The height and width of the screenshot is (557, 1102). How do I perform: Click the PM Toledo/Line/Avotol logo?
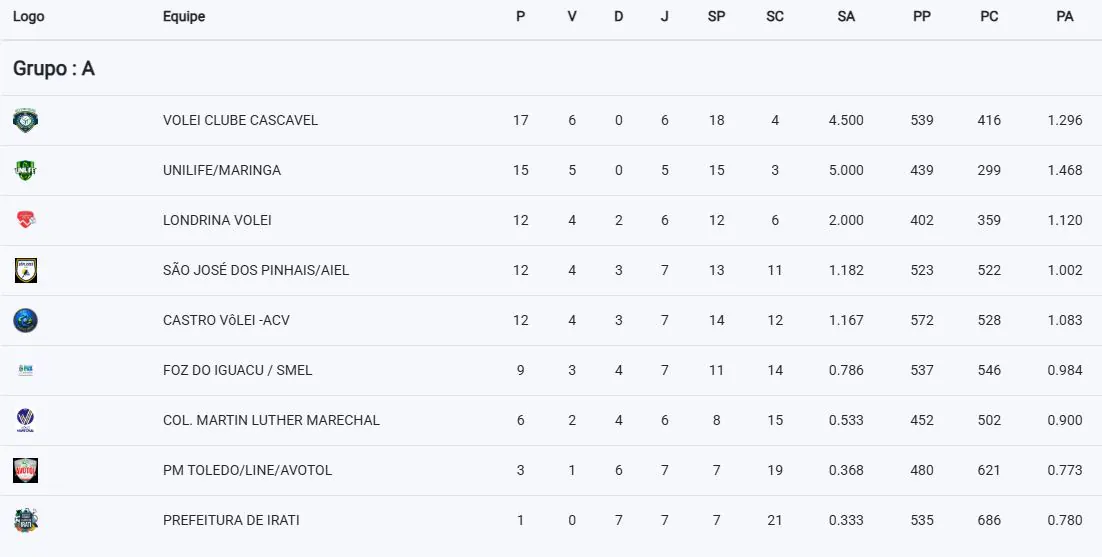click(25, 471)
